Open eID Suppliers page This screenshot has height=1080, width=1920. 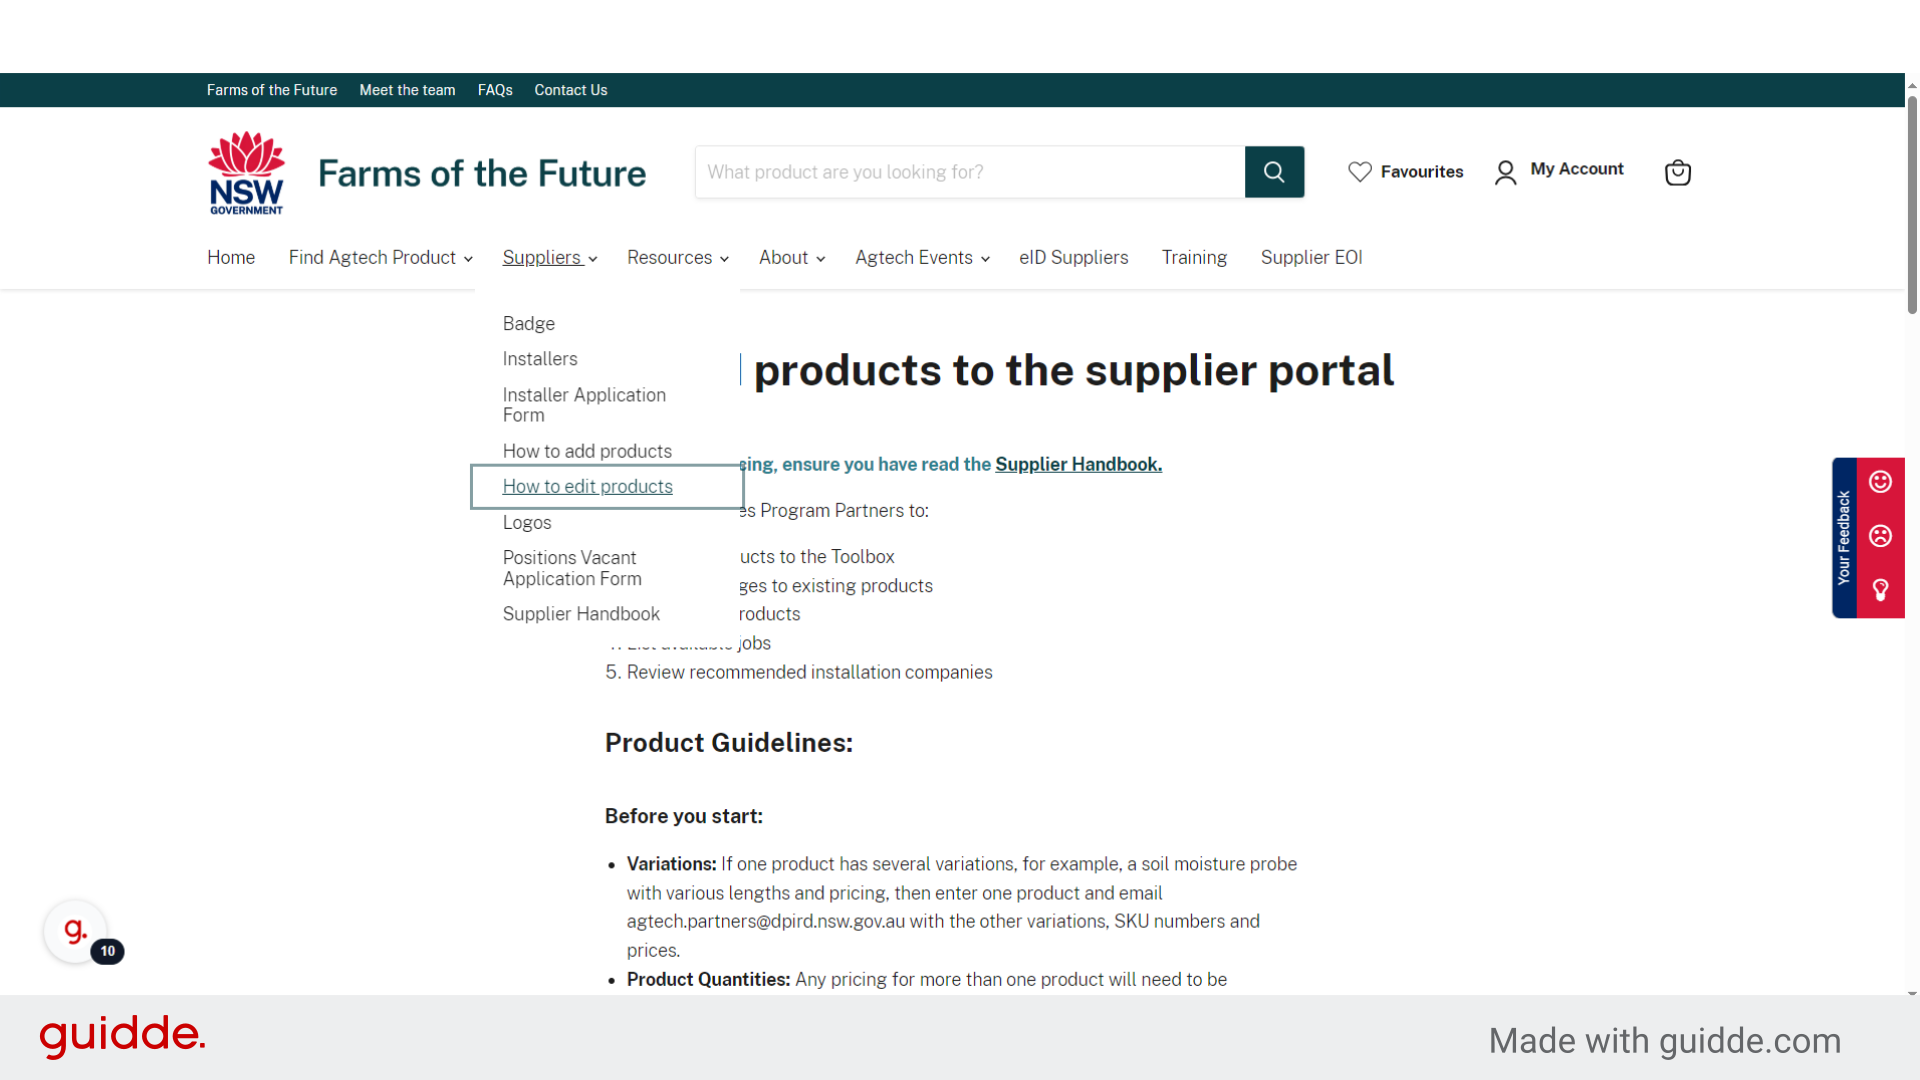click(x=1073, y=257)
